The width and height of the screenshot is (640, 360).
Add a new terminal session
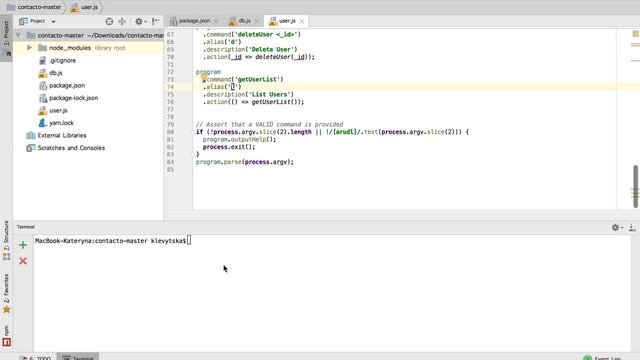(x=23, y=245)
